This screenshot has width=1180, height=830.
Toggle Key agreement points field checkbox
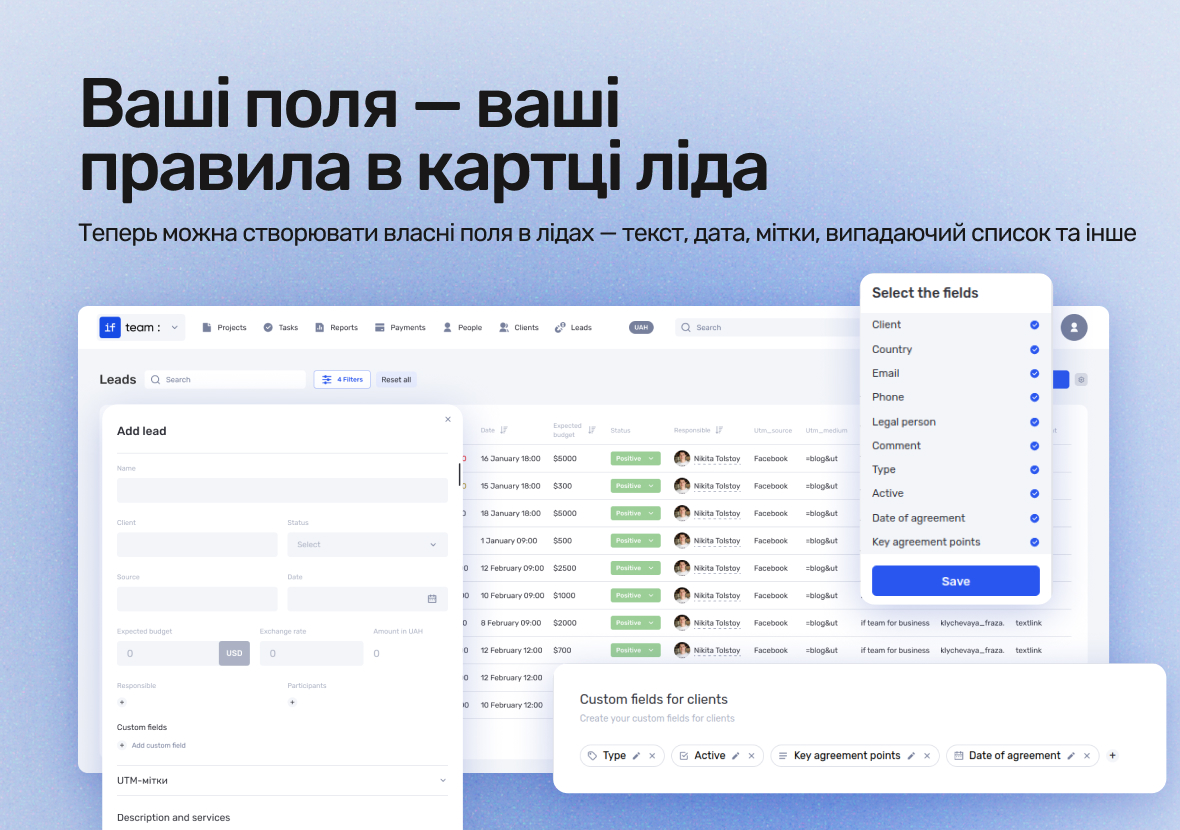coord(1035,542)
